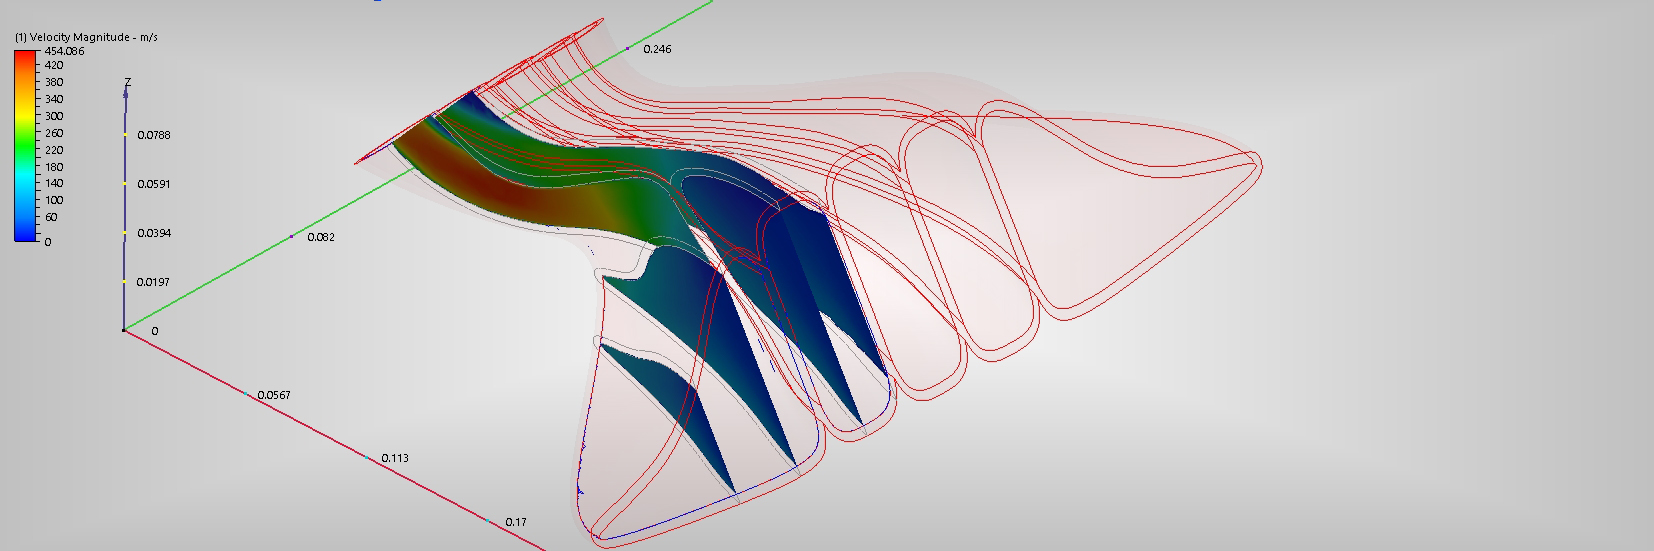Viewport: 1654px width, 551px height.
Task: Click the 0 label under the legend
Action: (48, 242)
